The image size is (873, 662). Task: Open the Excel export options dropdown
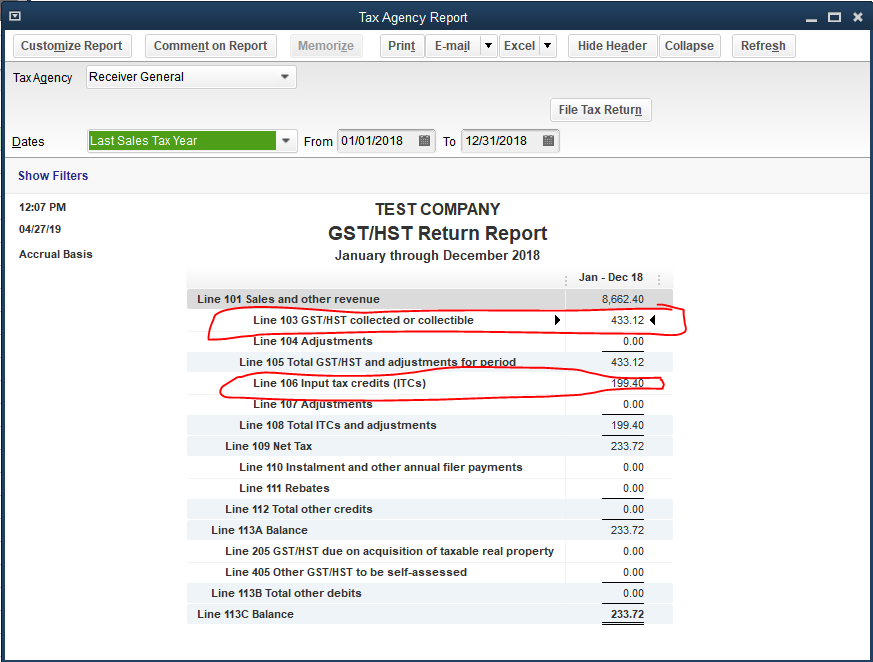click(x=546, y=45)
